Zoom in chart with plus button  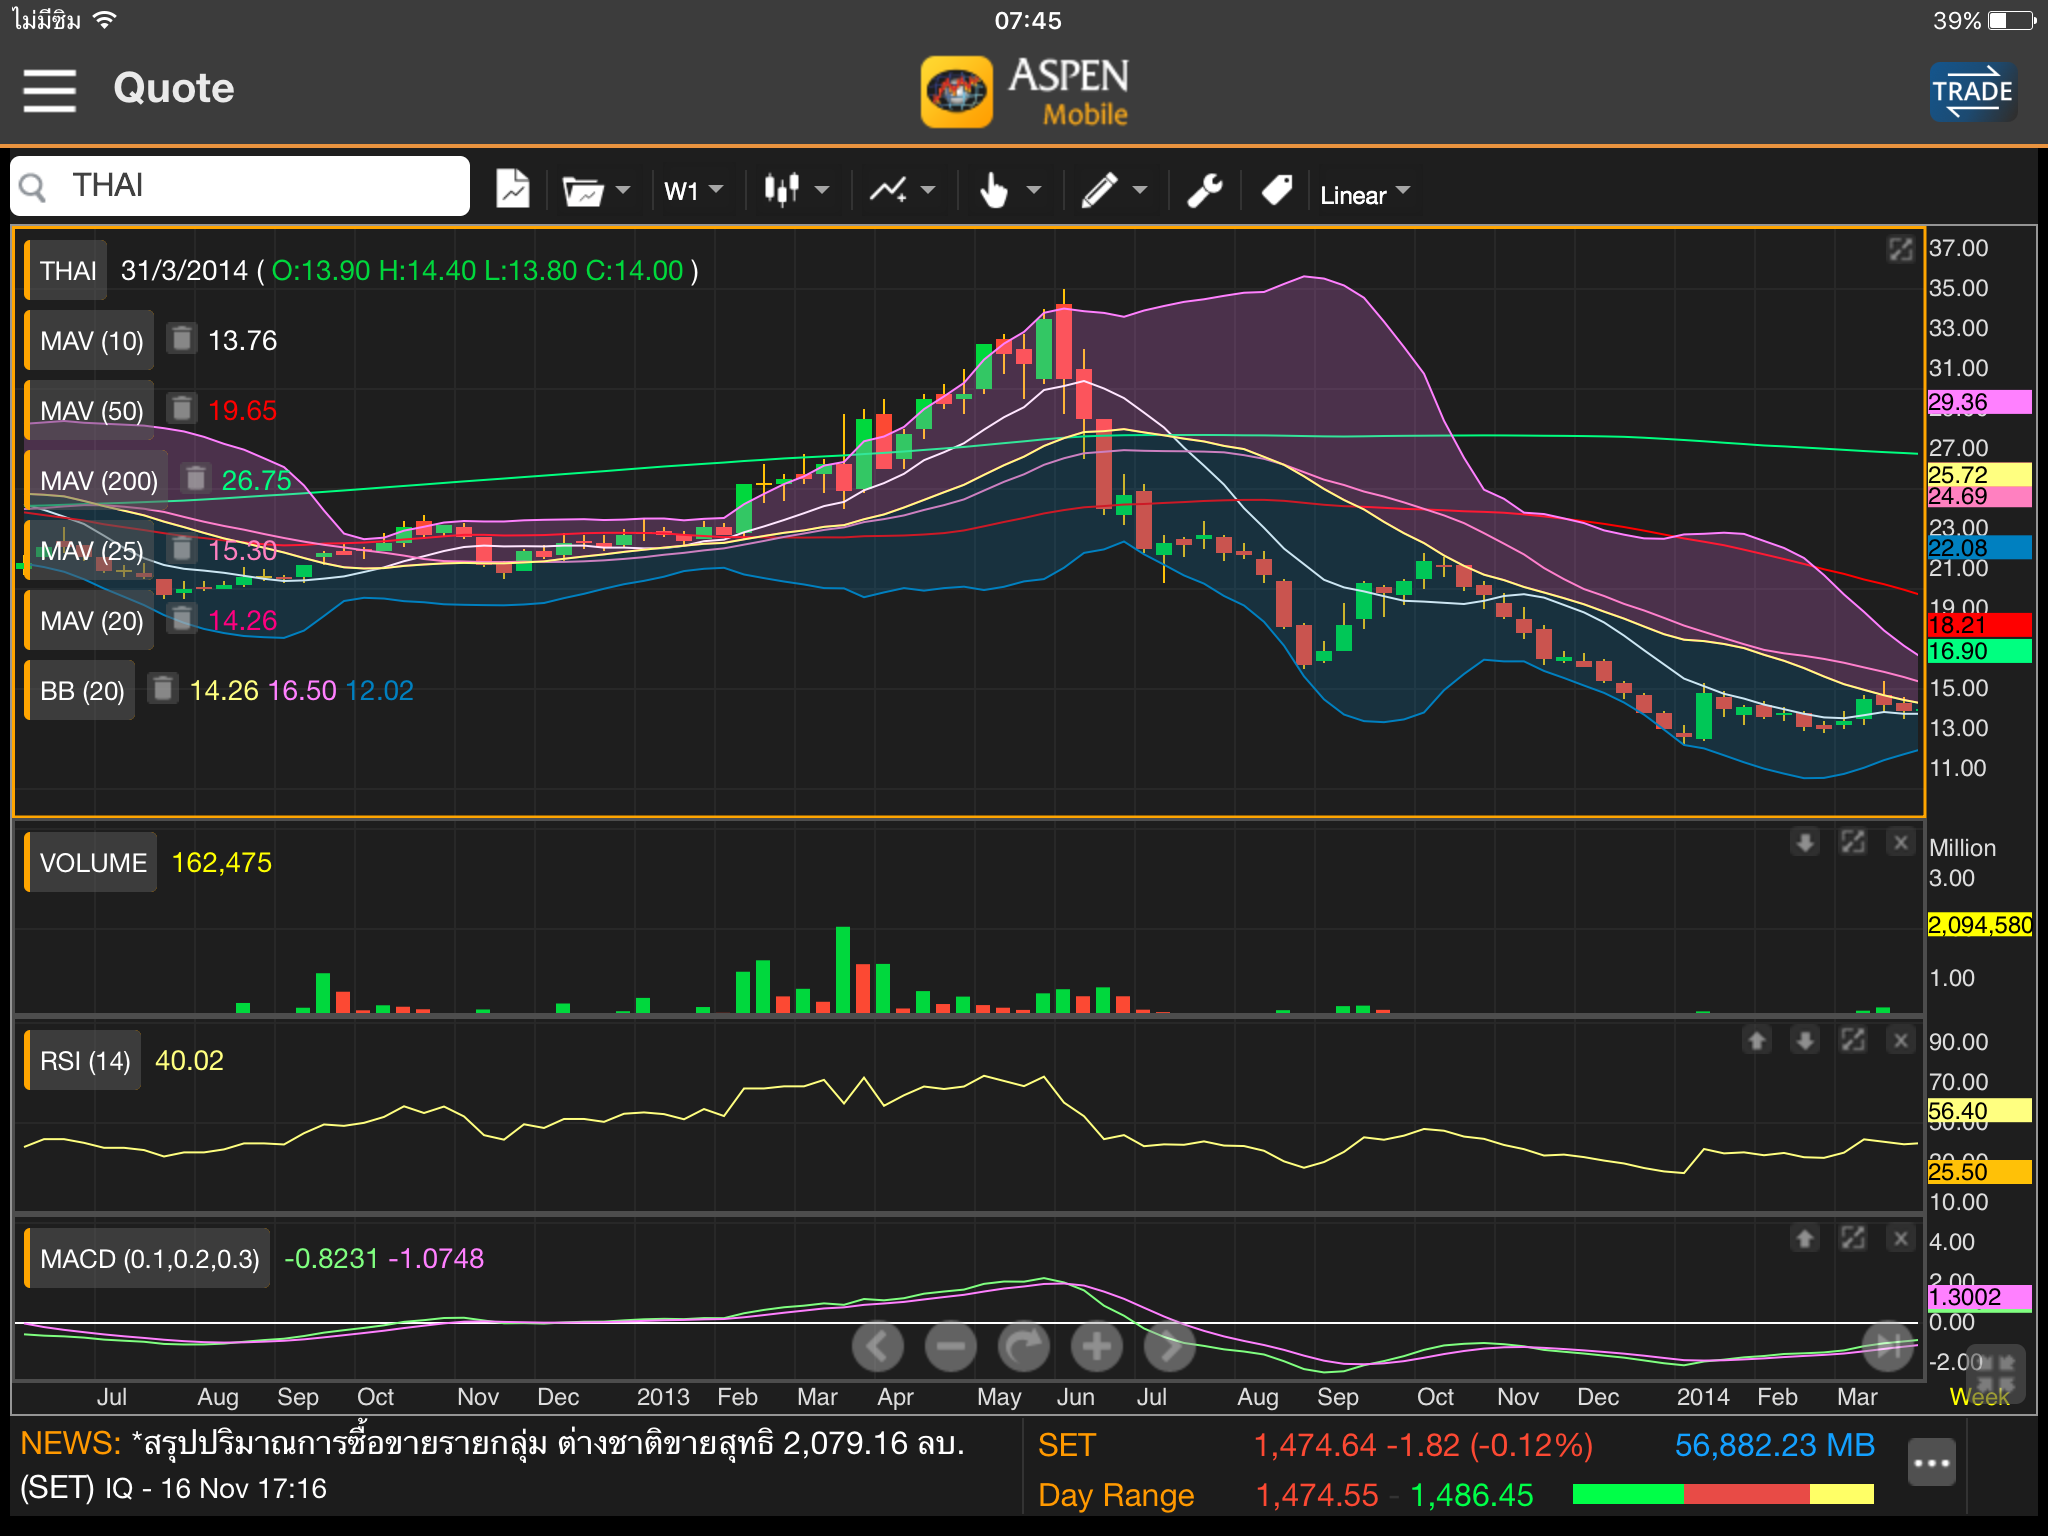tap(1096, 1347)
